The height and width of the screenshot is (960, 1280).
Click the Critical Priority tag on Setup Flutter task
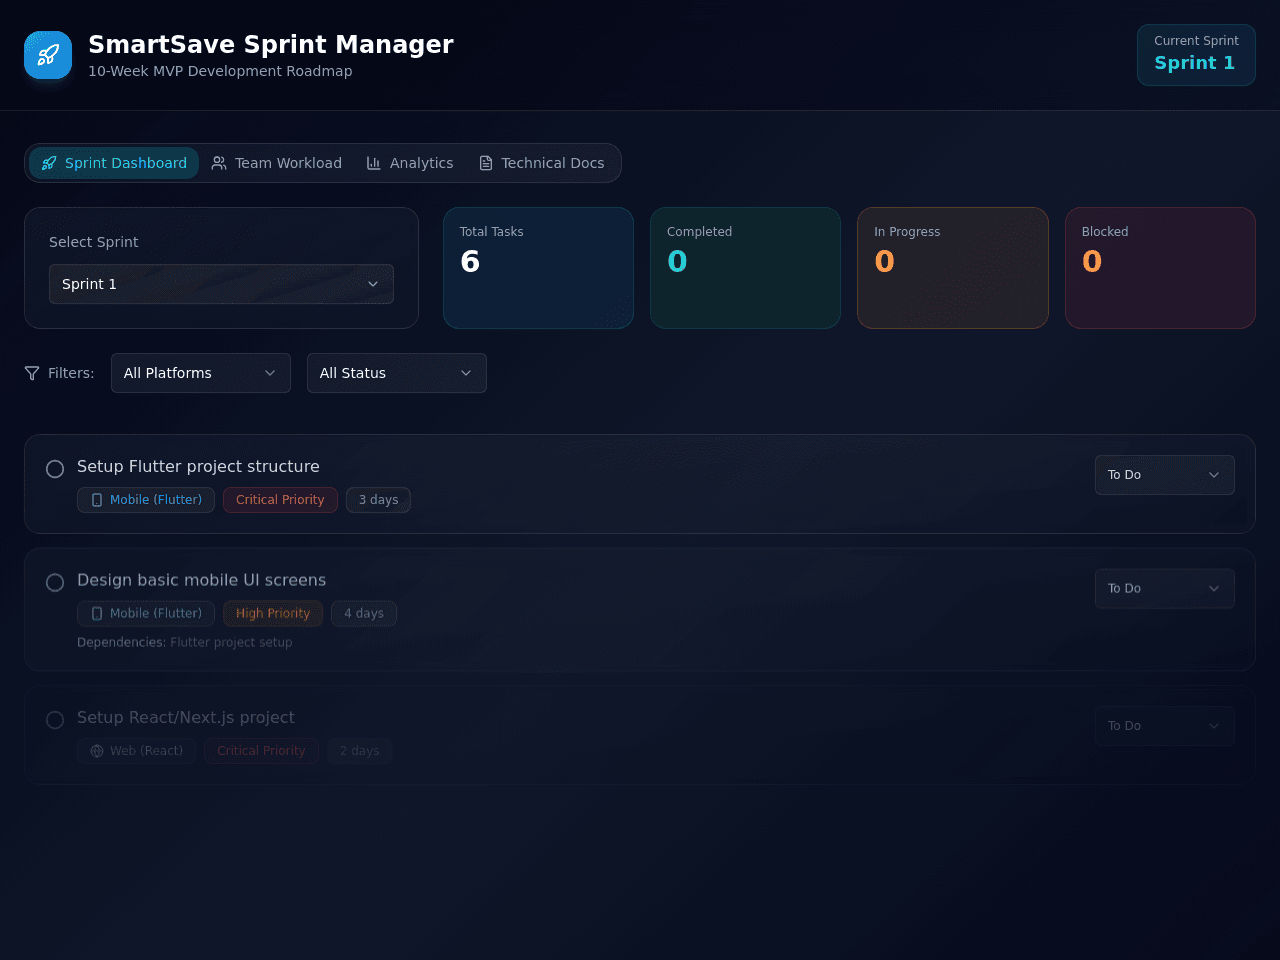tap(280, 500)
